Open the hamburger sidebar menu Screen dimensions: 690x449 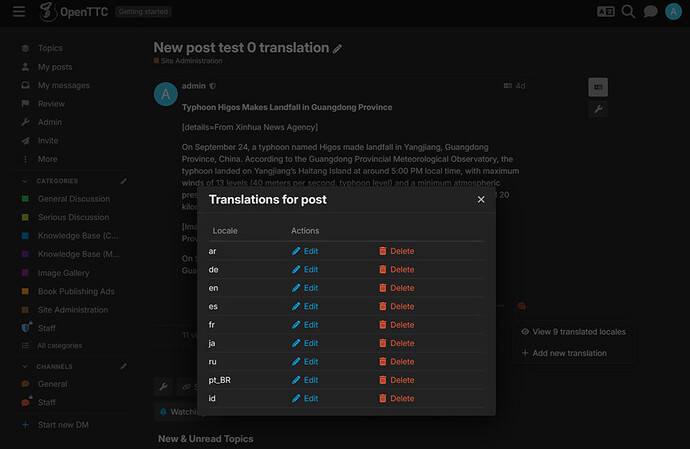(19, 11)
